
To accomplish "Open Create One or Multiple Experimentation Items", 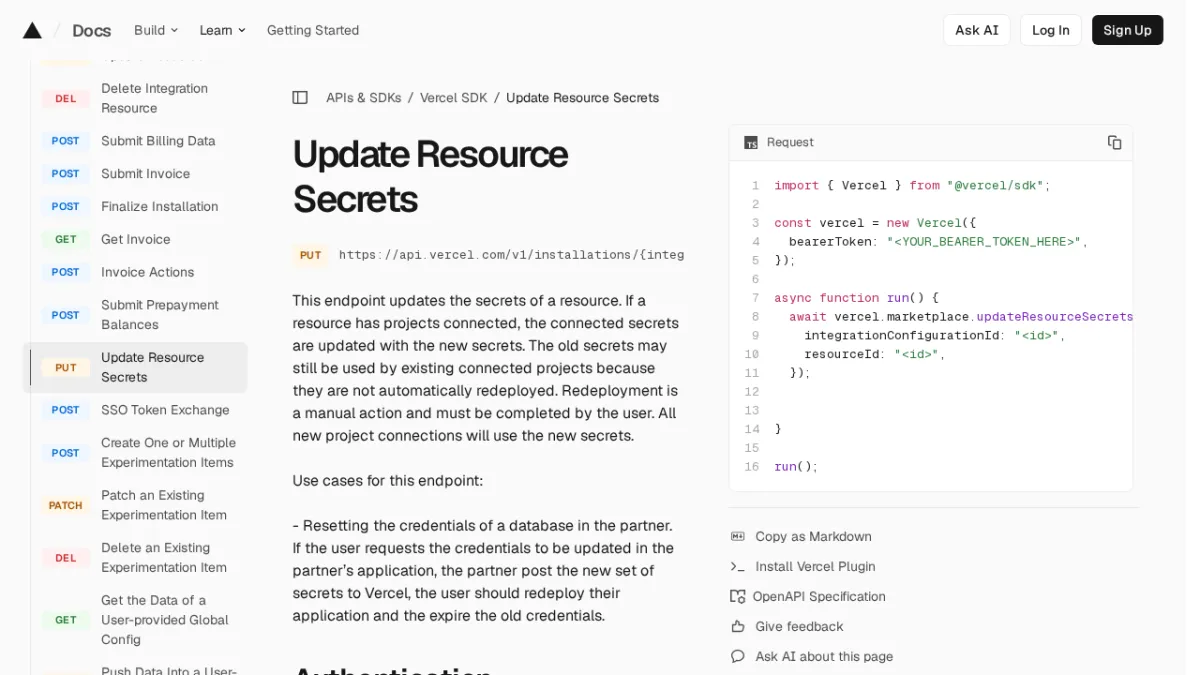I will 169,453.
